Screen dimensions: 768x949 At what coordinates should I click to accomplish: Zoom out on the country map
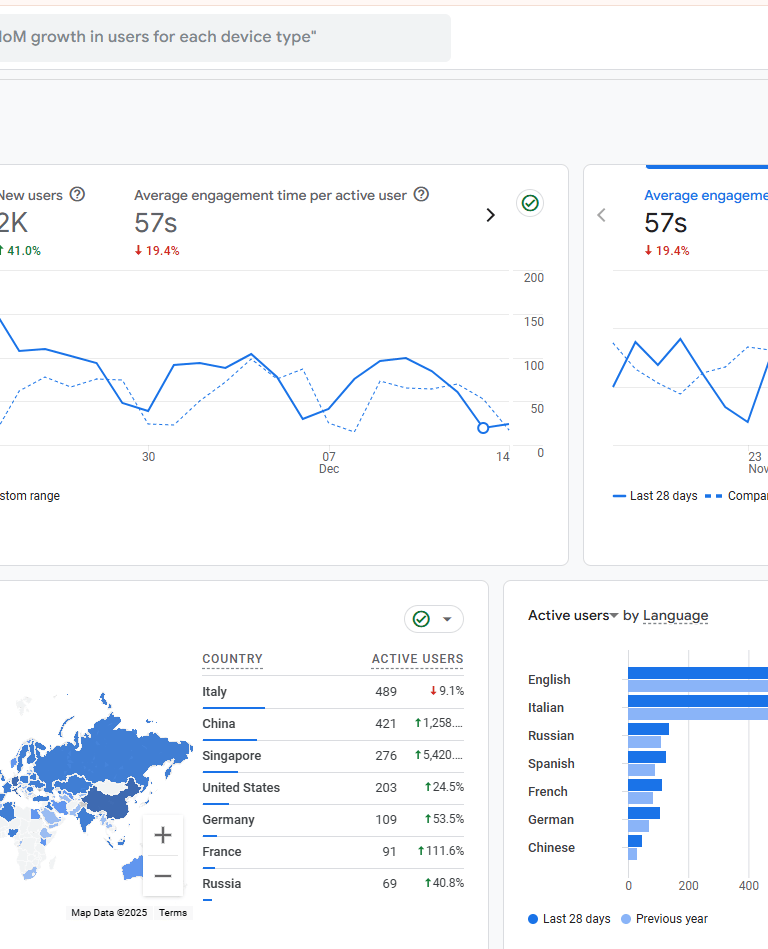tap(163, 876)
